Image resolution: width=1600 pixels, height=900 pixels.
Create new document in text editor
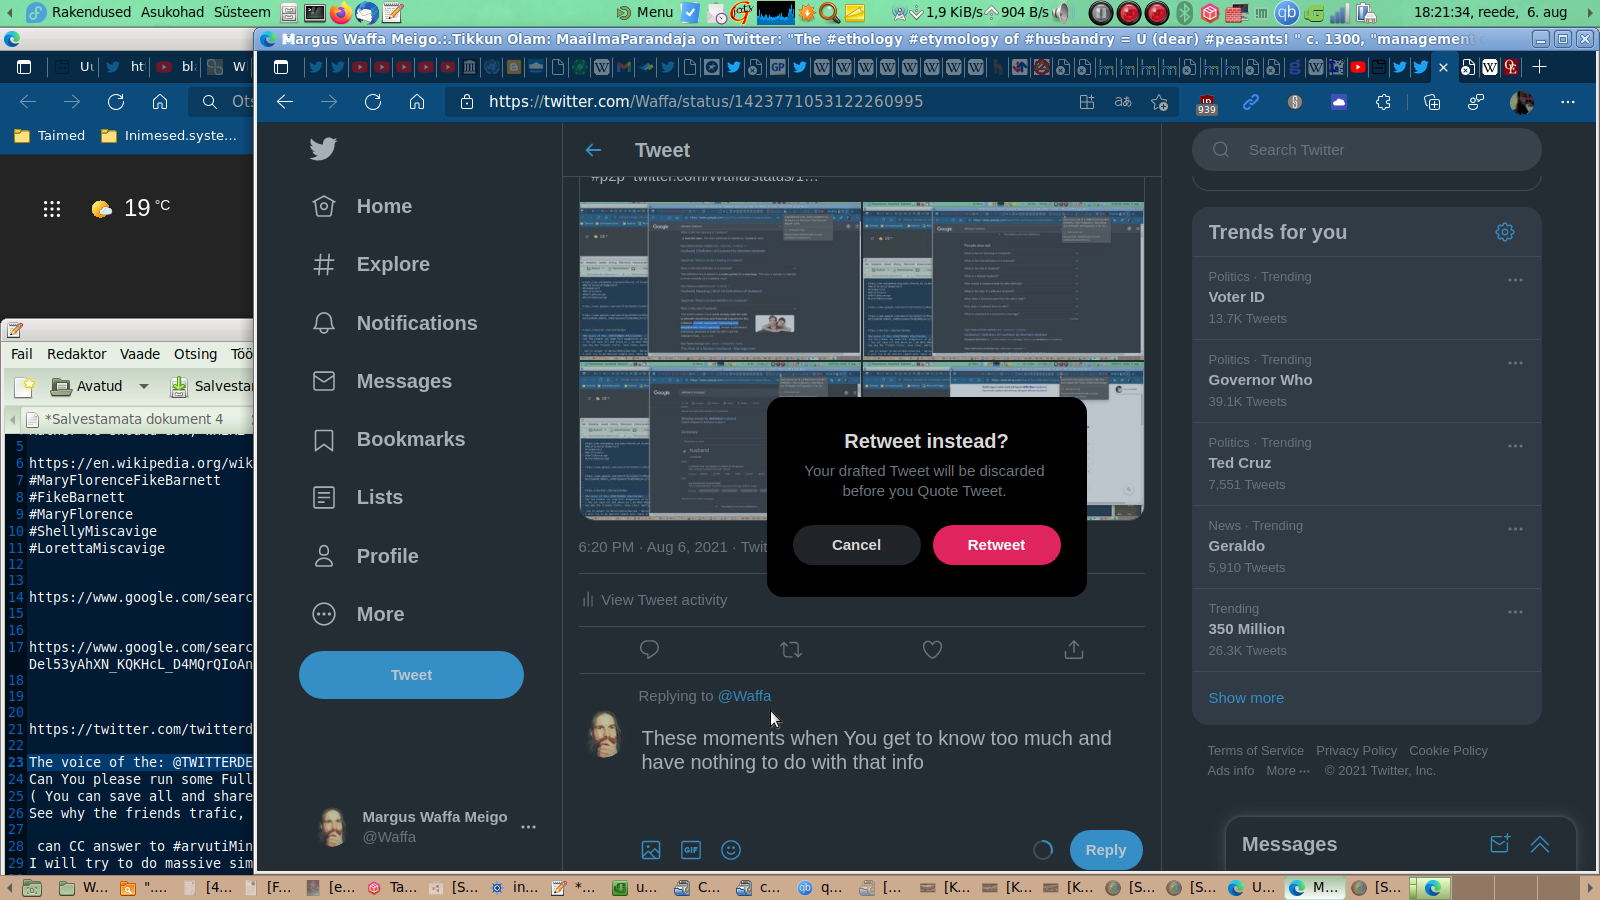24,386
